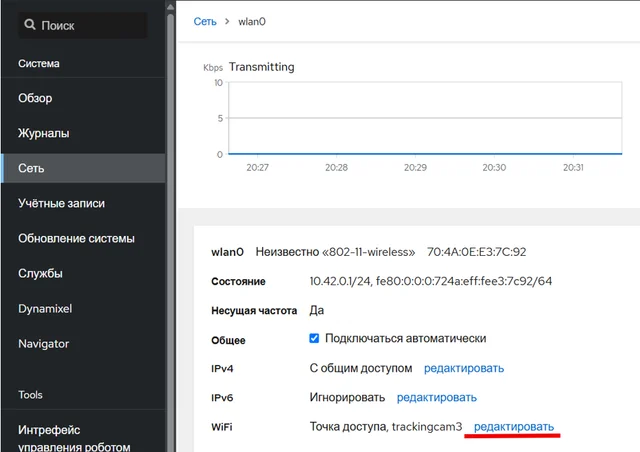Select the Сеть sidebar item
640x452 pixels.
pos(83,168)
